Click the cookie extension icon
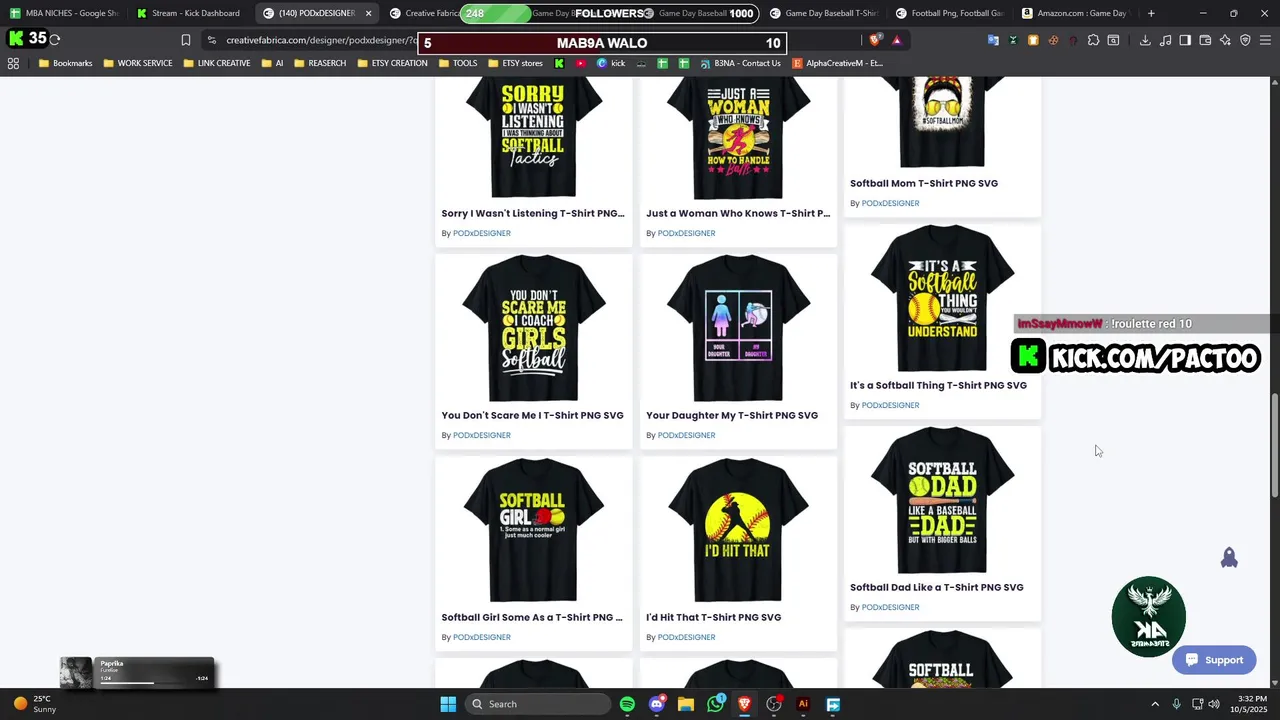Screen dimensions: 1280x720 coord(1053,40)
